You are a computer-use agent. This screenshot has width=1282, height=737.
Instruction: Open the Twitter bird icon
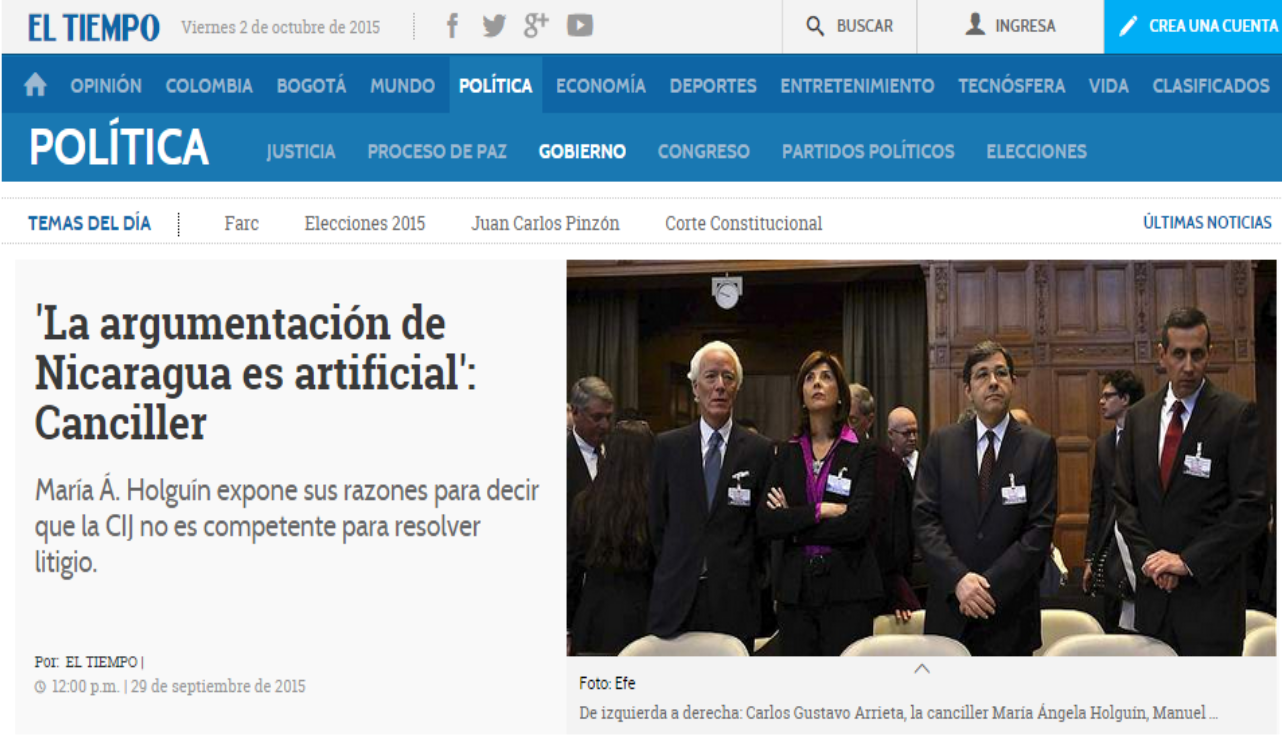pos(494,26)
